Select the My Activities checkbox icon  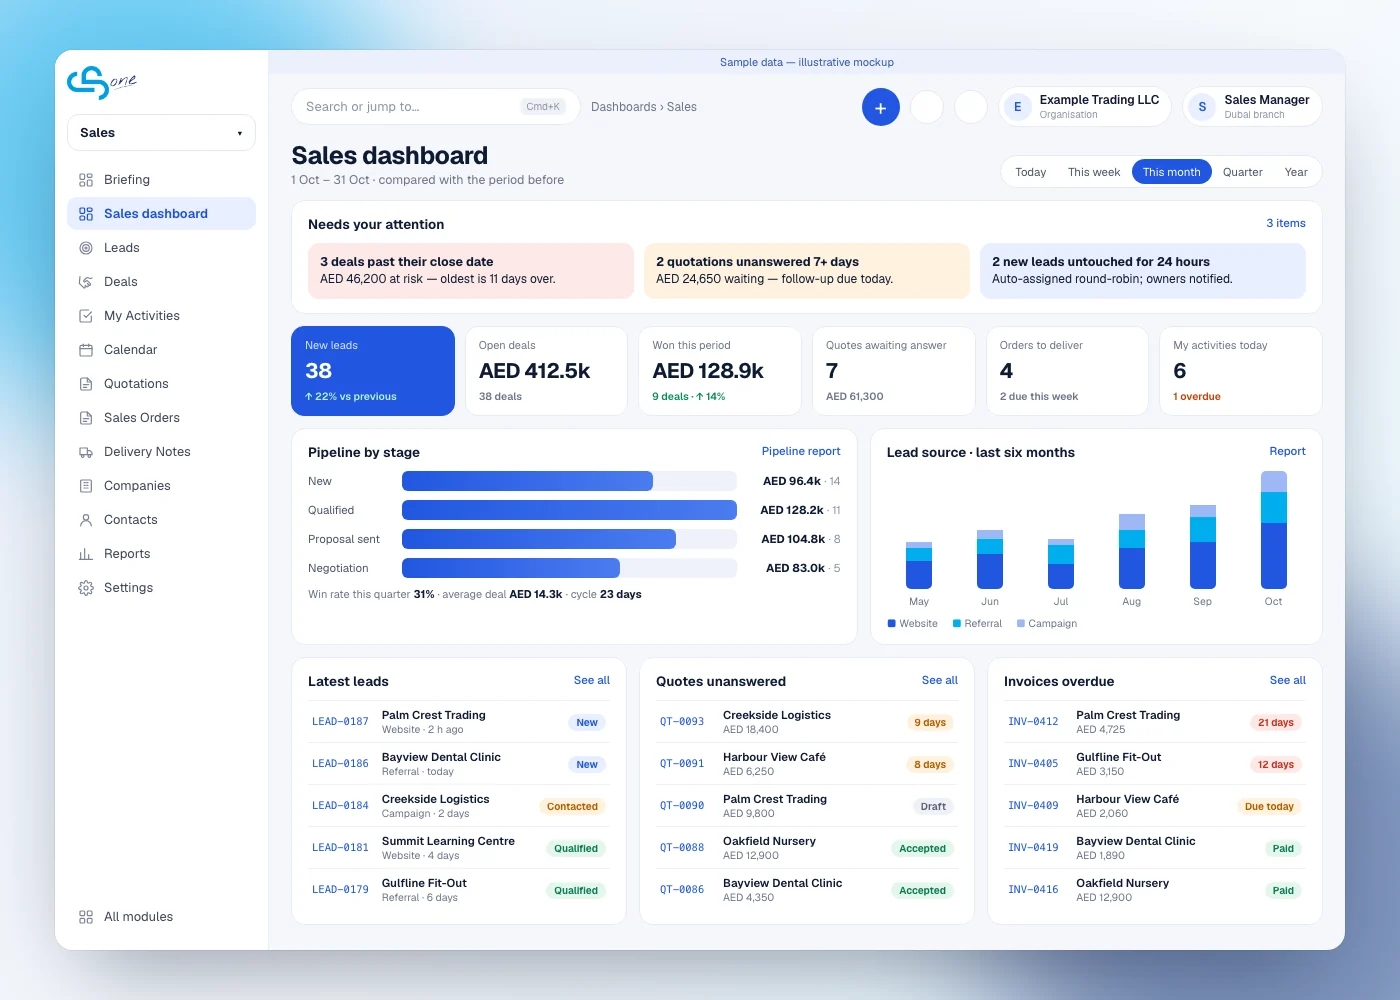click(86, 316)
